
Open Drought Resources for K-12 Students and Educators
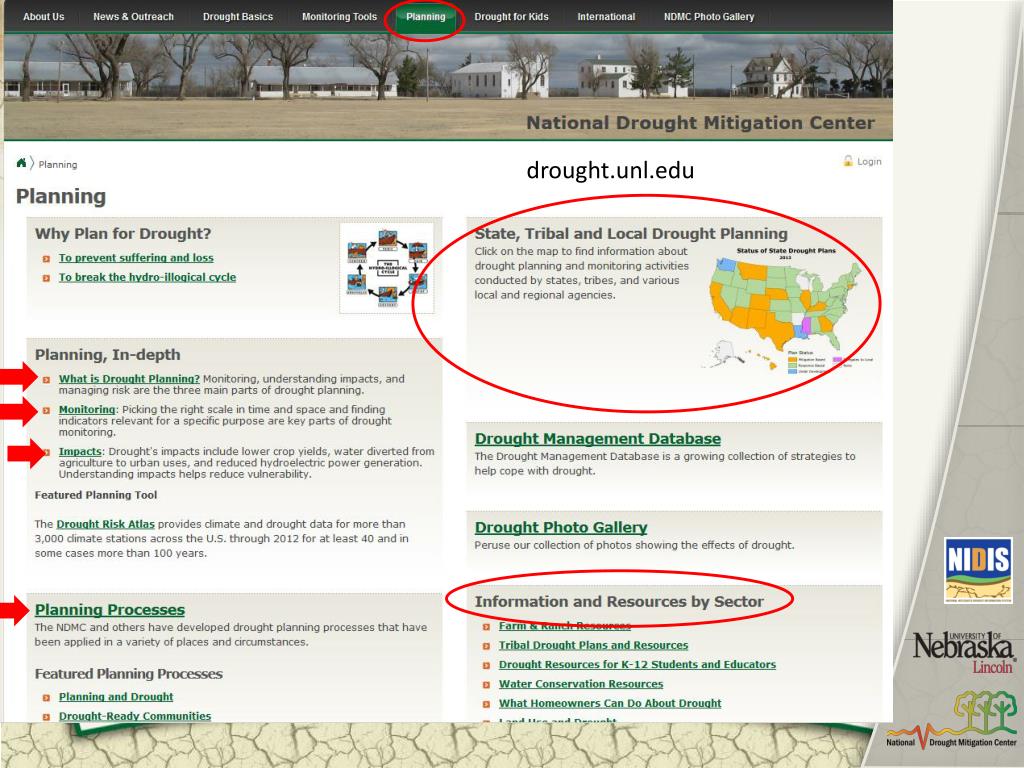pos(637,664)
